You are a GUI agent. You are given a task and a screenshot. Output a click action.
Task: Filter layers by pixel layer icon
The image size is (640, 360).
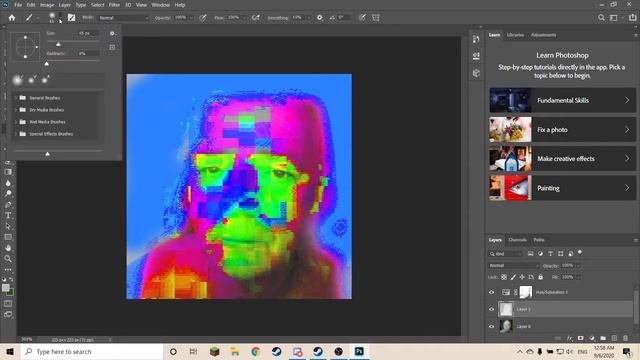point(530,253)
